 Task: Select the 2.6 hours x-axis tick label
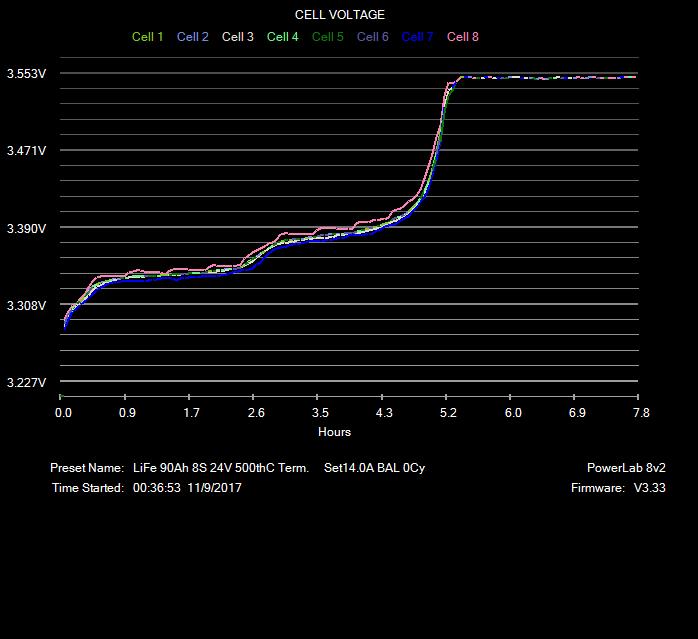coord(256,412)
